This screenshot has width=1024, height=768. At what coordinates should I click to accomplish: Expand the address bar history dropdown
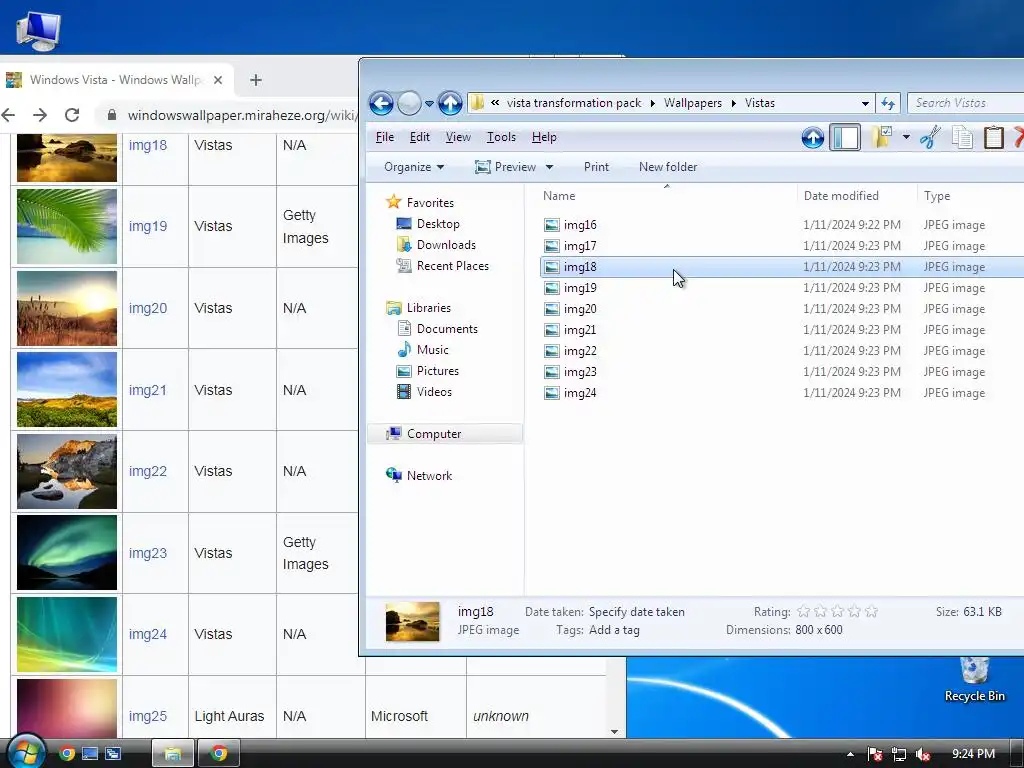coord(865,103)
